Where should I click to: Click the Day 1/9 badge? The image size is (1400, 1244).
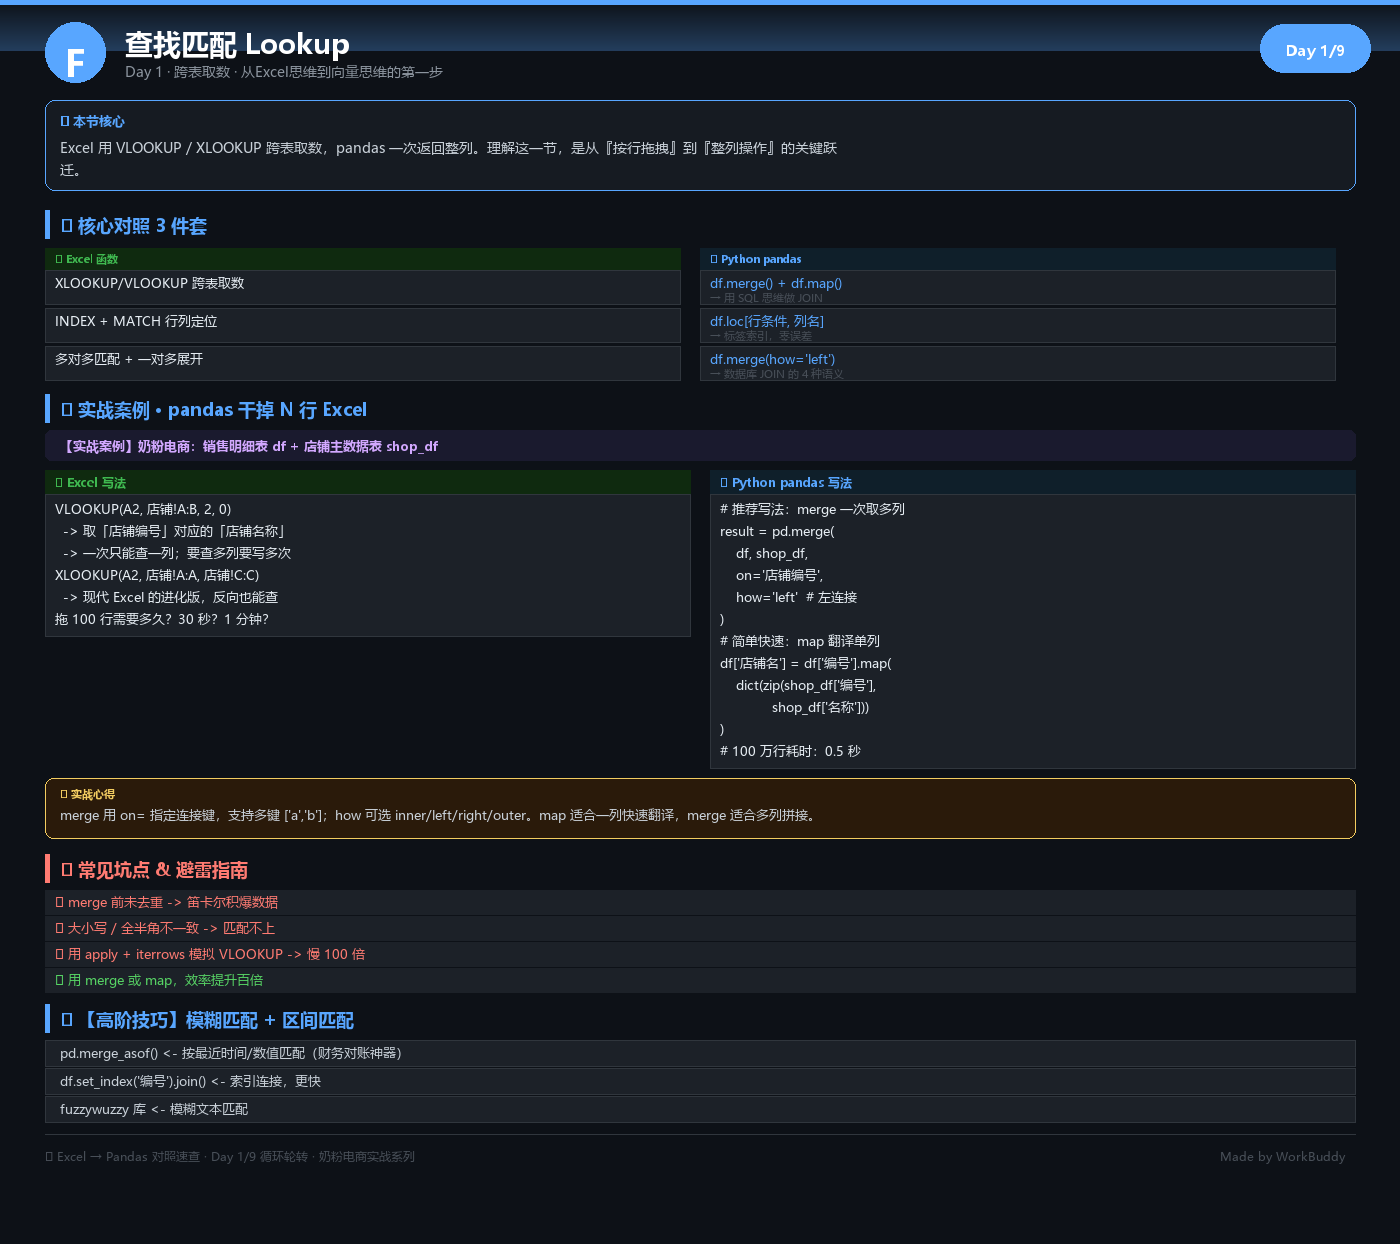[x=1315, y=49]
